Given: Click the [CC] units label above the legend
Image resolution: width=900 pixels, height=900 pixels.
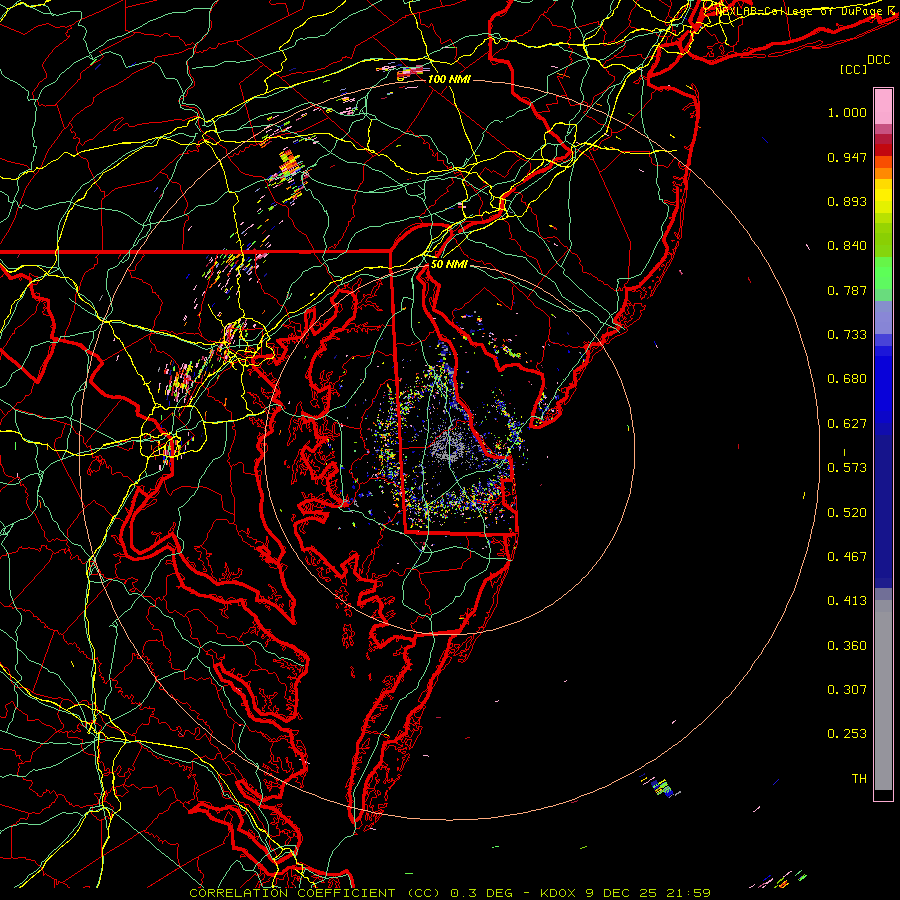Looking at the screenshot, I should [x=853, y=69].
